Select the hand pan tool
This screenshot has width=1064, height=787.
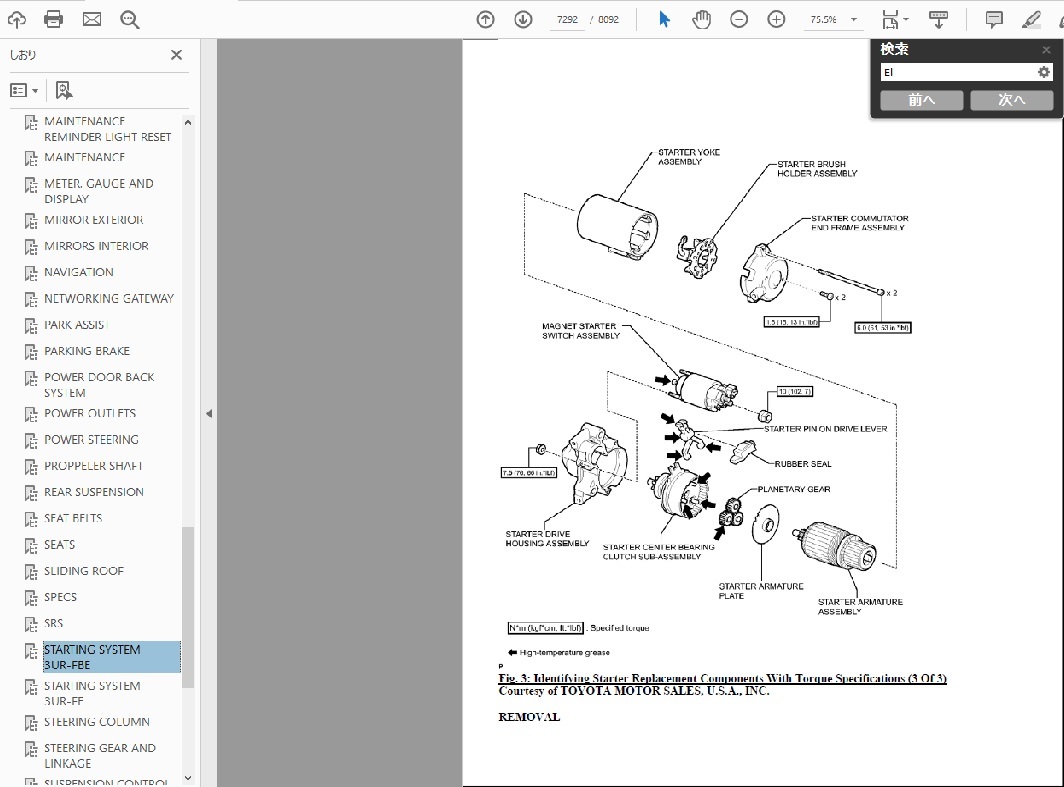click(702, 19)
